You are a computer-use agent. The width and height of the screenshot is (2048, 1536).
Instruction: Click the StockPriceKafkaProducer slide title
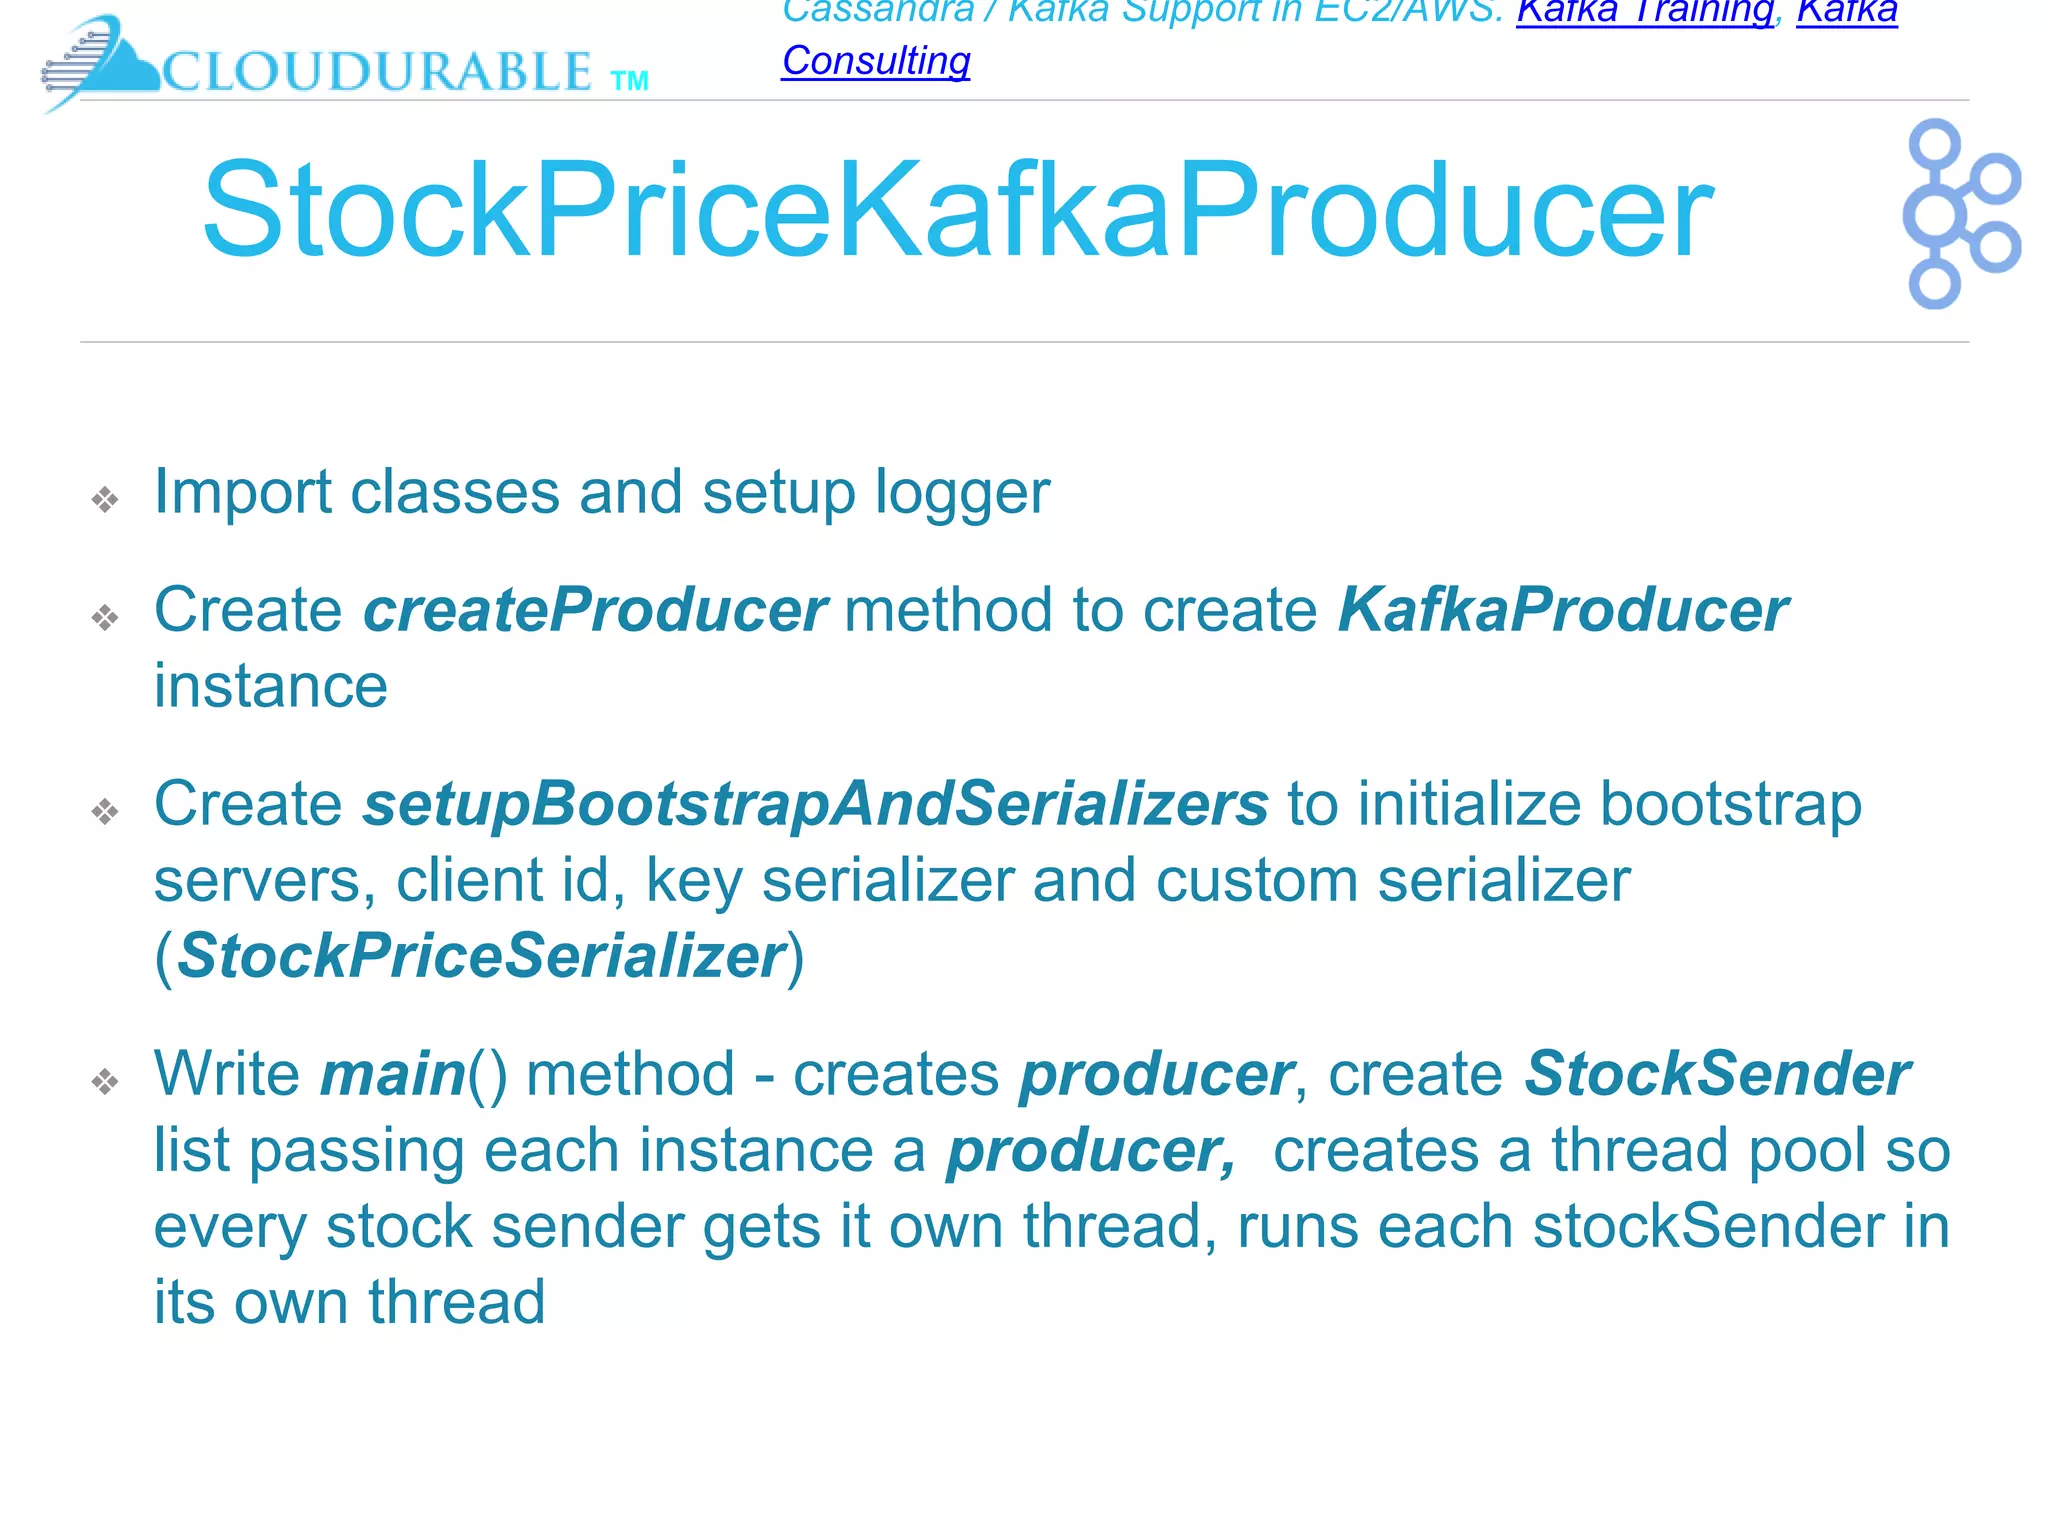pos(958,211)
